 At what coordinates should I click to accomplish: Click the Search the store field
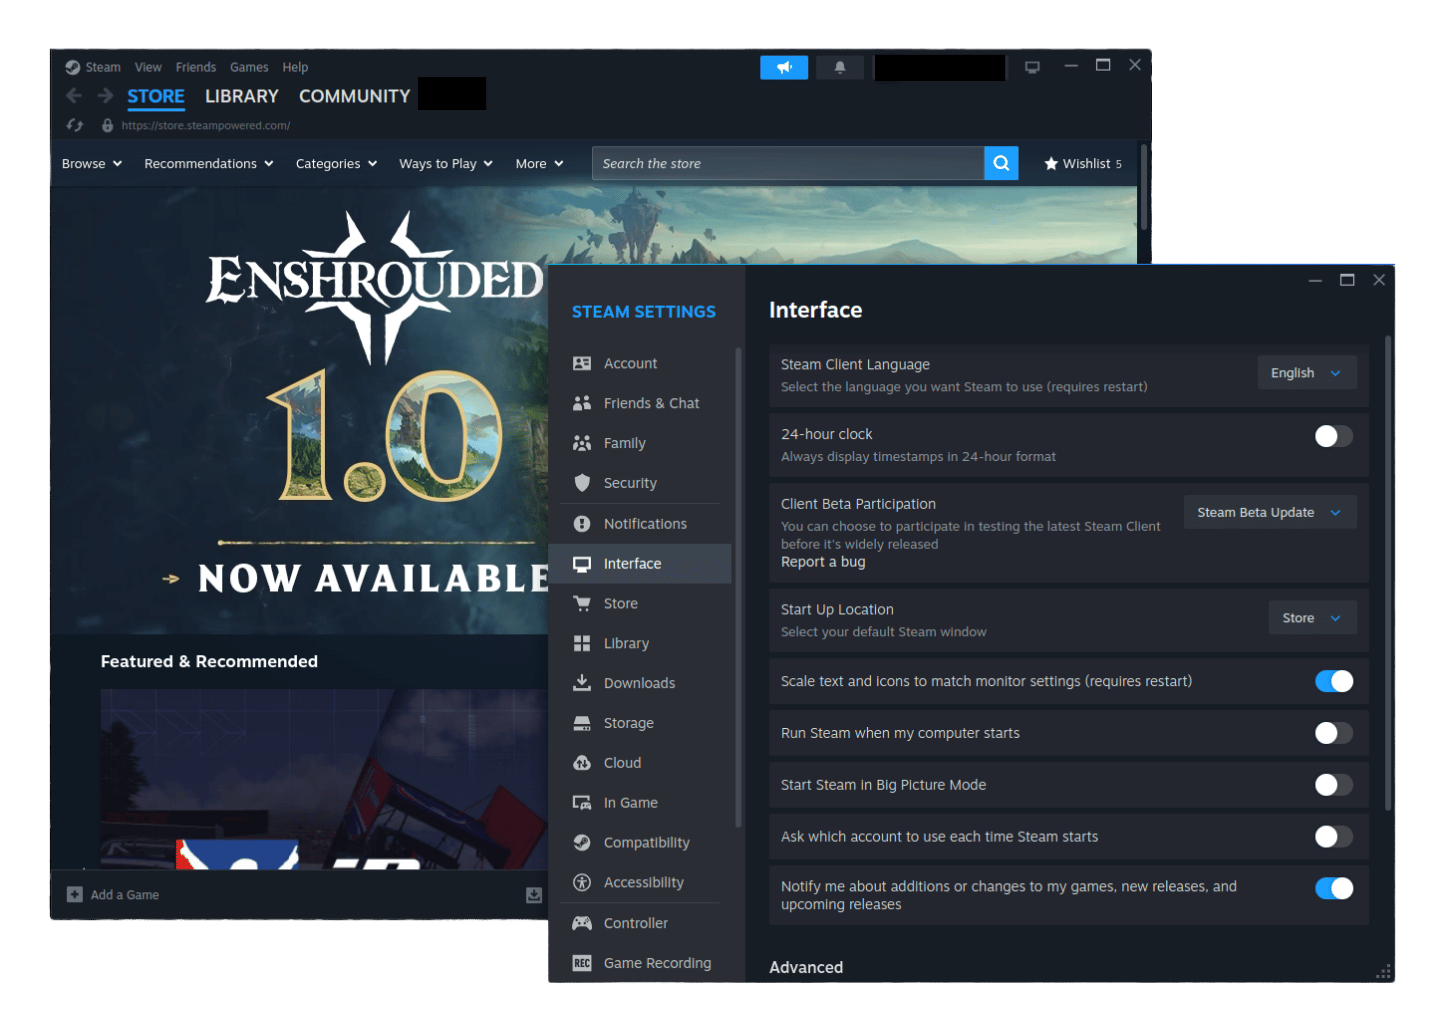coord(788,163)
